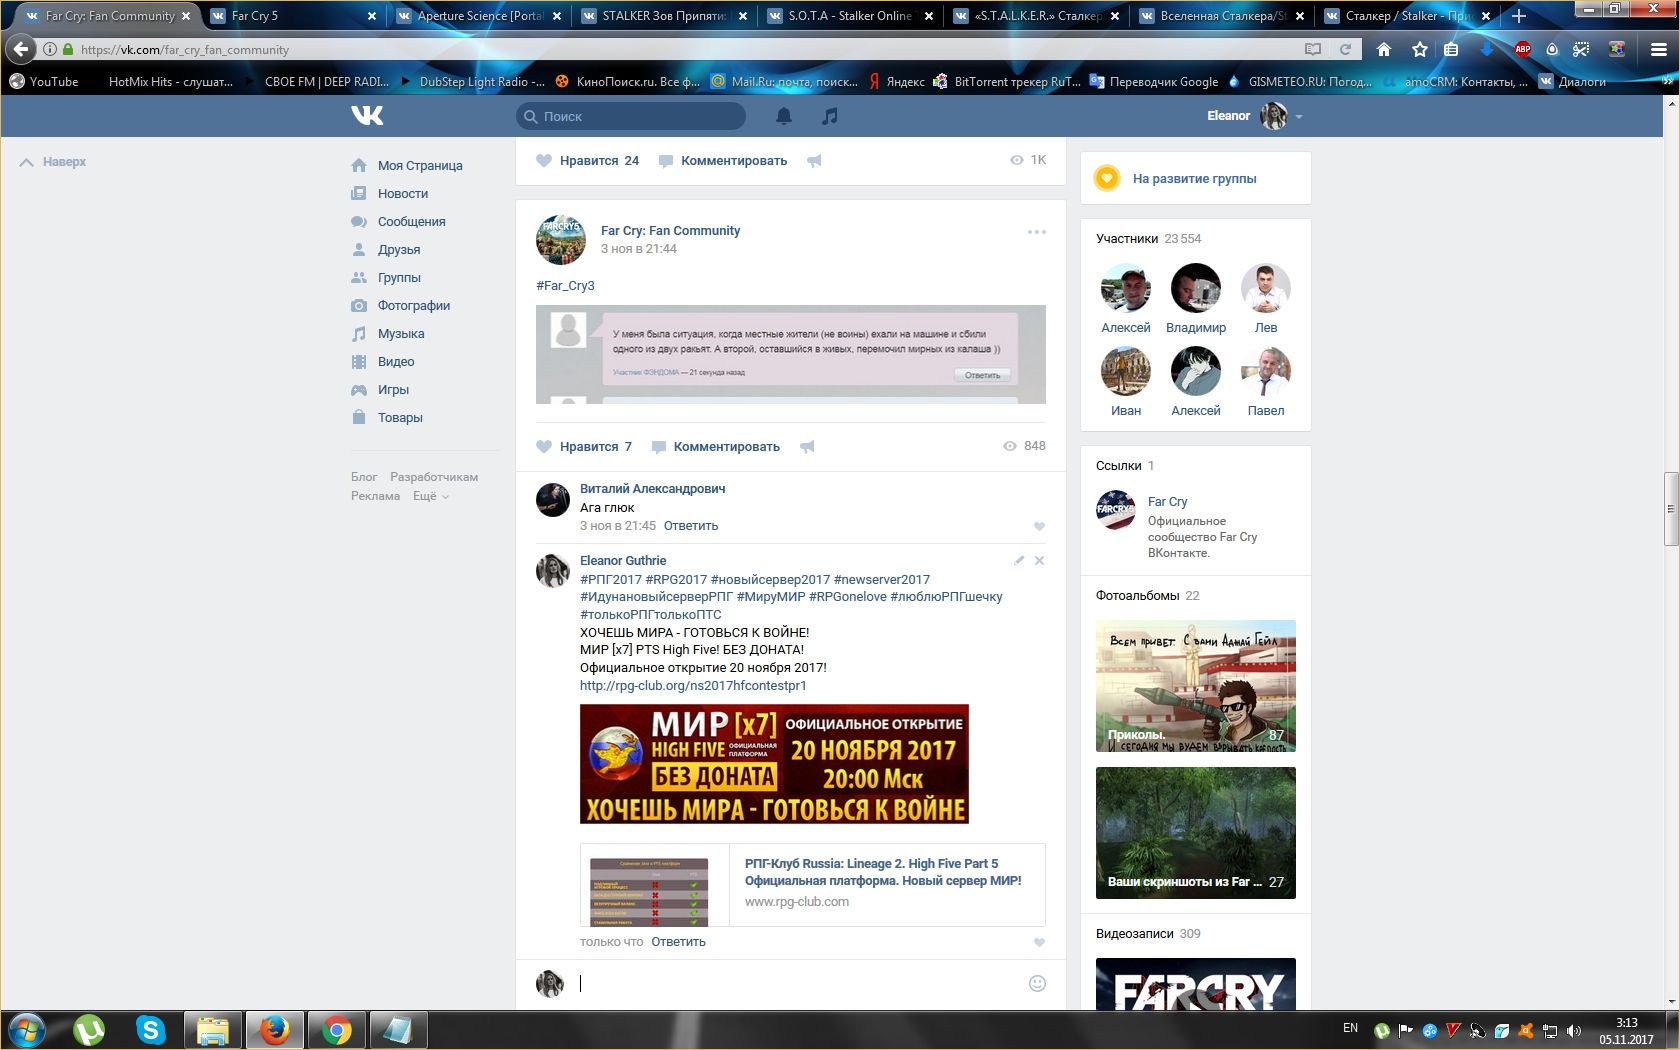Toggle Нравится 7 on Far_Cry3 post

584,447
